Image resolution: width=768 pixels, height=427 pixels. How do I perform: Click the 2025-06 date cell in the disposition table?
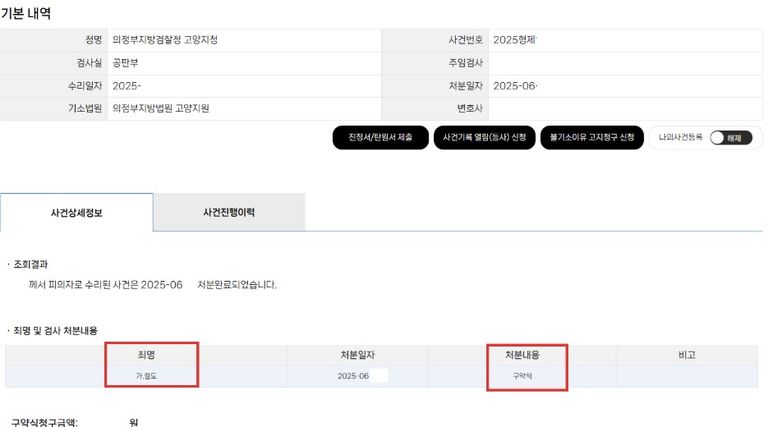tap(355, 375)
